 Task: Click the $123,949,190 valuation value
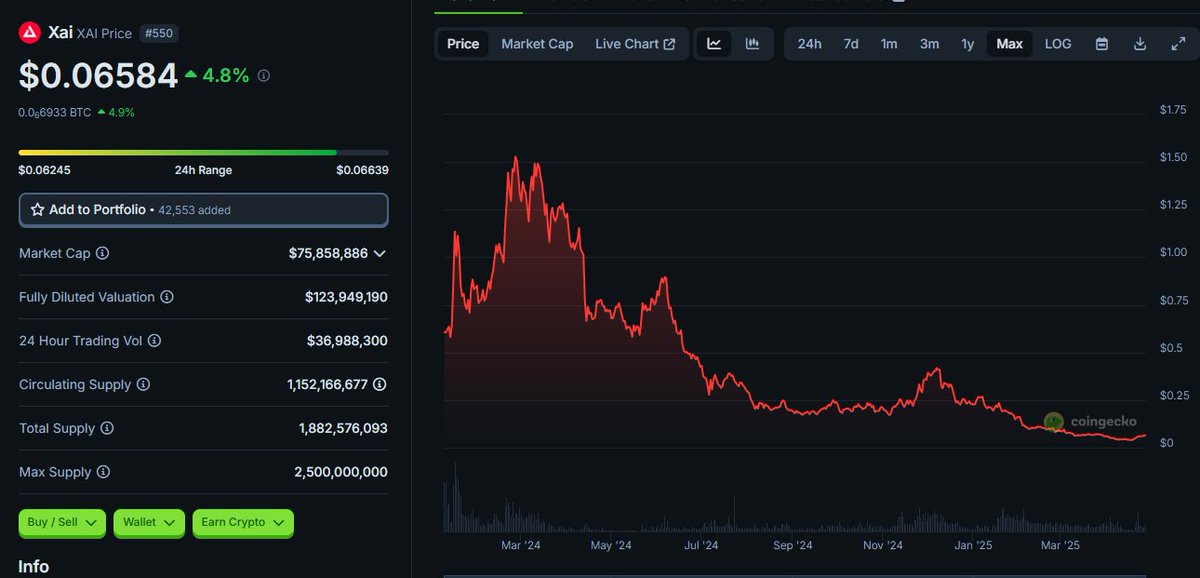(x=346, y=297)
